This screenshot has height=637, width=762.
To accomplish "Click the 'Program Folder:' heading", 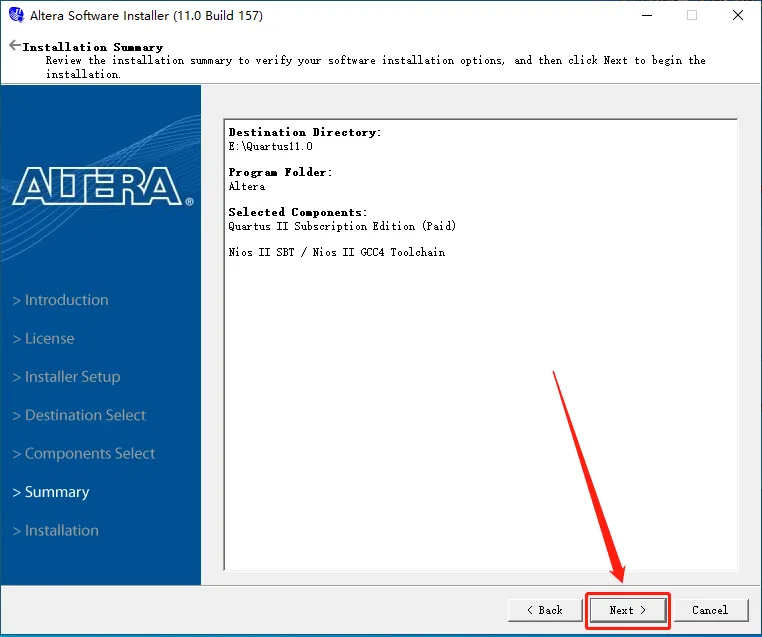I will tap(280, 172).
